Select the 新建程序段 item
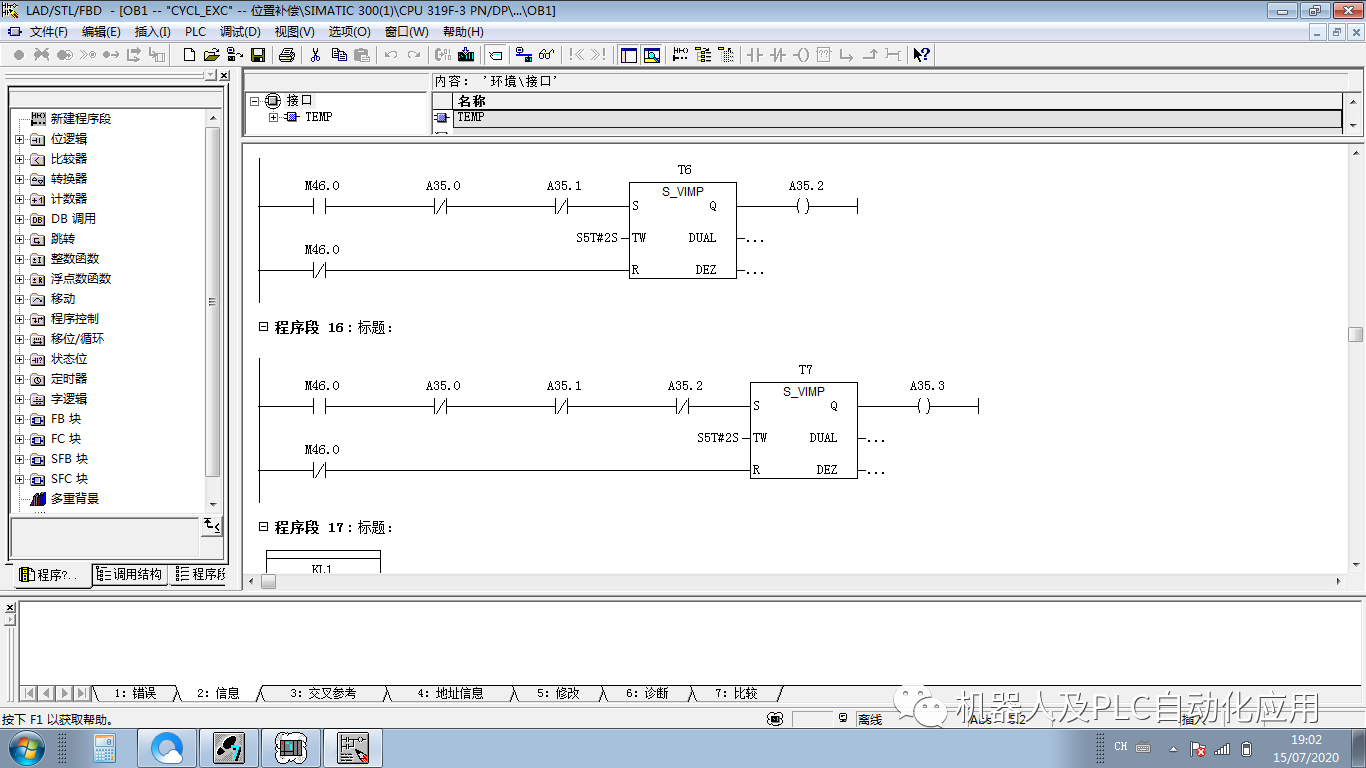Screen dimensions: 1366x768 (x=81, y=119)
